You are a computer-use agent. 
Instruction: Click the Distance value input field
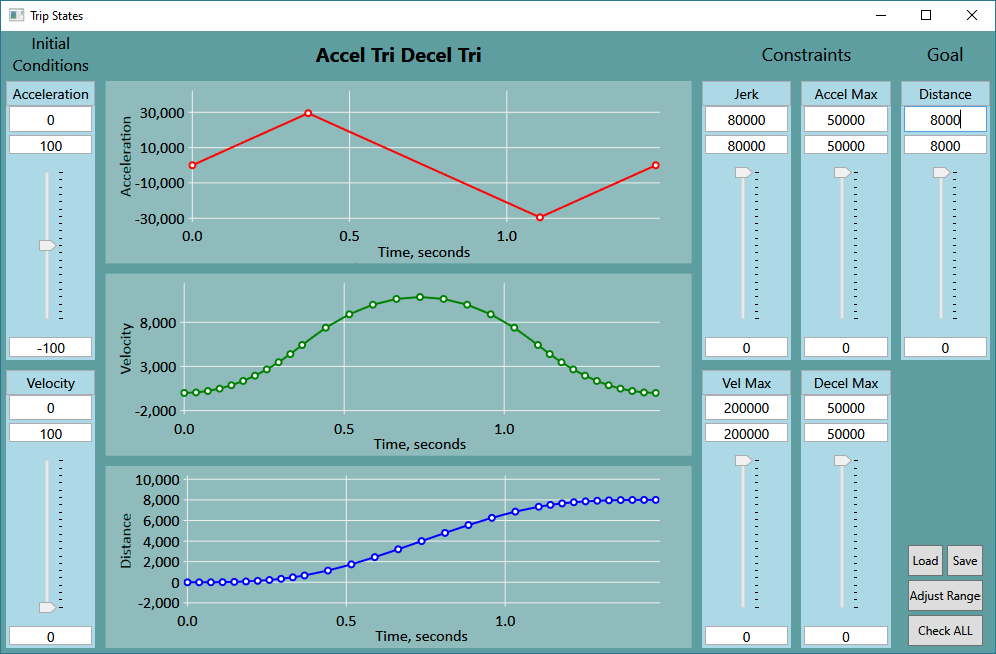pos(945,120)
